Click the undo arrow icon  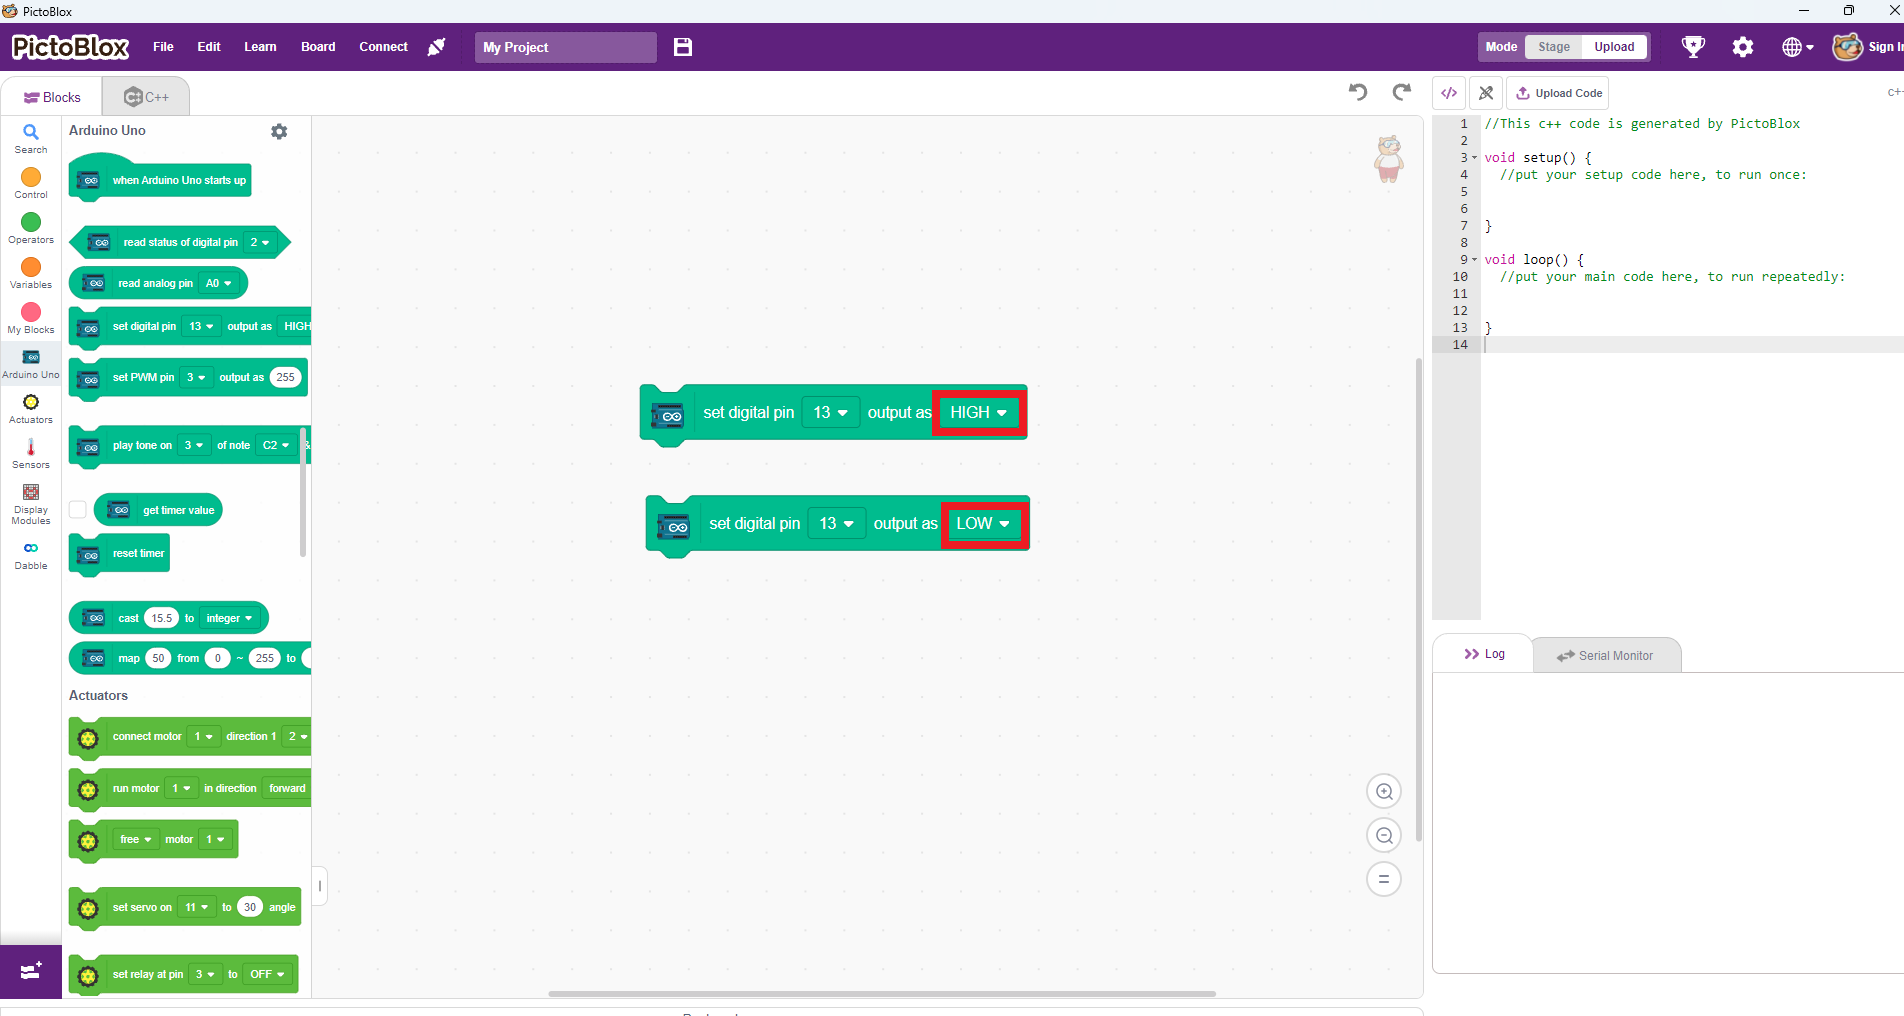(x=1357, y=92)
